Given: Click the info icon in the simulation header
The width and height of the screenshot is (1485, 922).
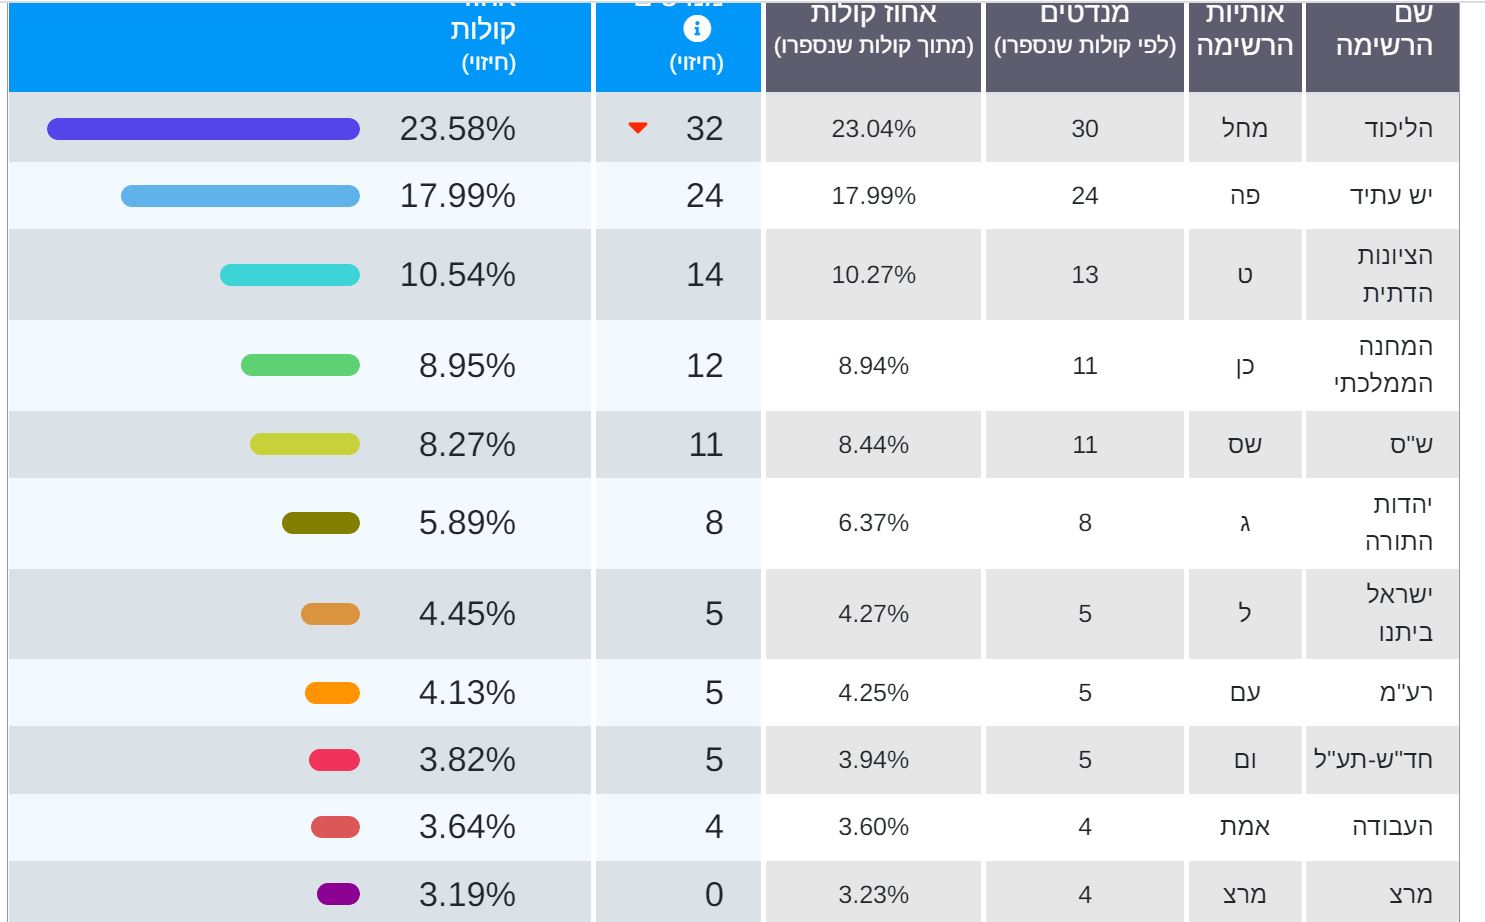Looking at the screenshot, I should point(697,29).
